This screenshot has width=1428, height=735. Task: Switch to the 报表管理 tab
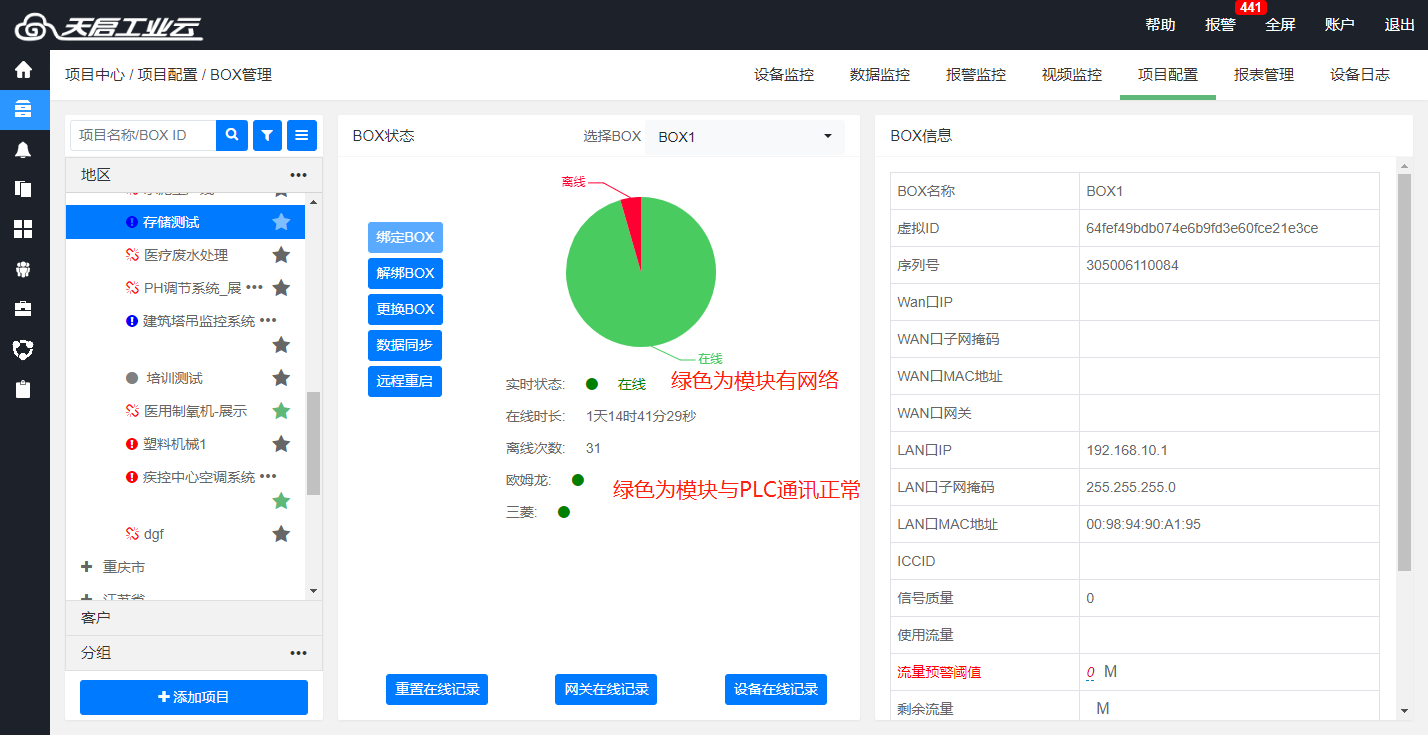[1263, 75]
